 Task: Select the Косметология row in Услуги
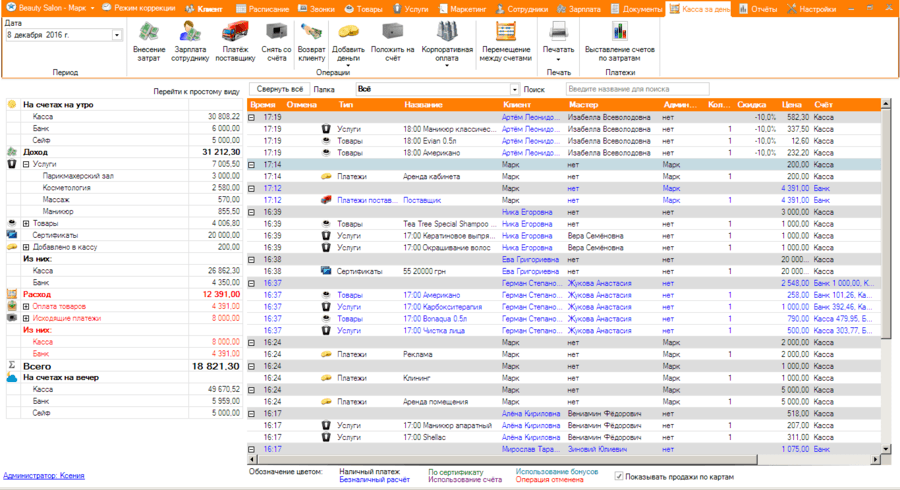pos(123,188)
